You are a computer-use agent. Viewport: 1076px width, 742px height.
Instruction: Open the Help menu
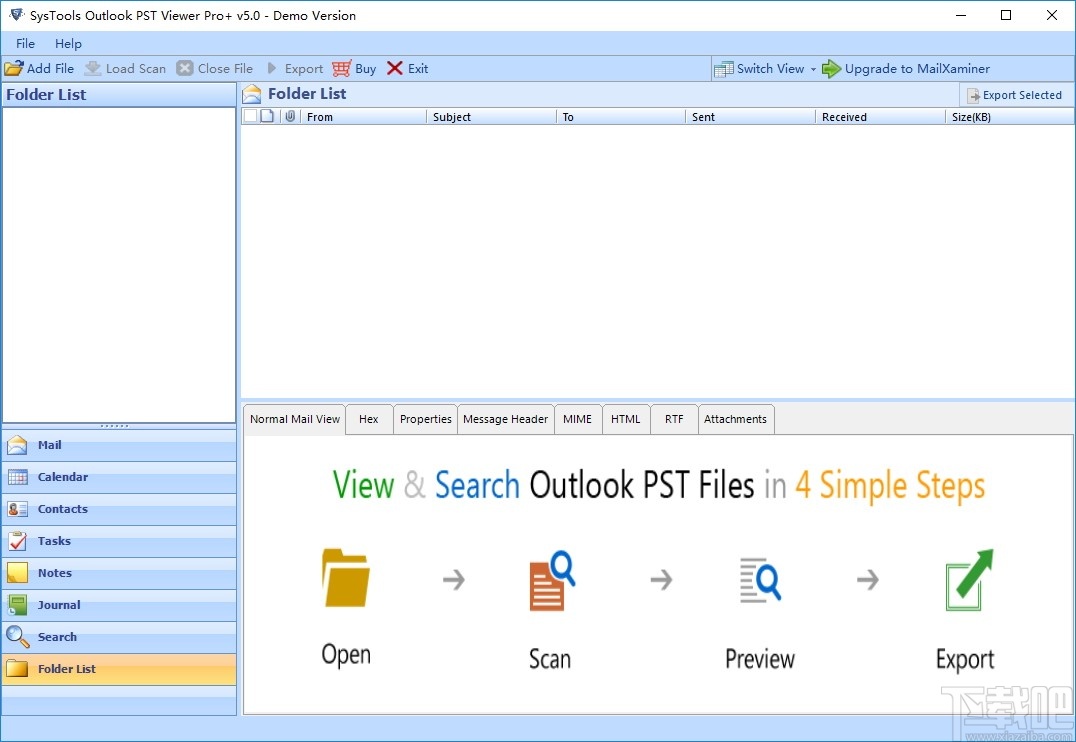coord(68,43)
